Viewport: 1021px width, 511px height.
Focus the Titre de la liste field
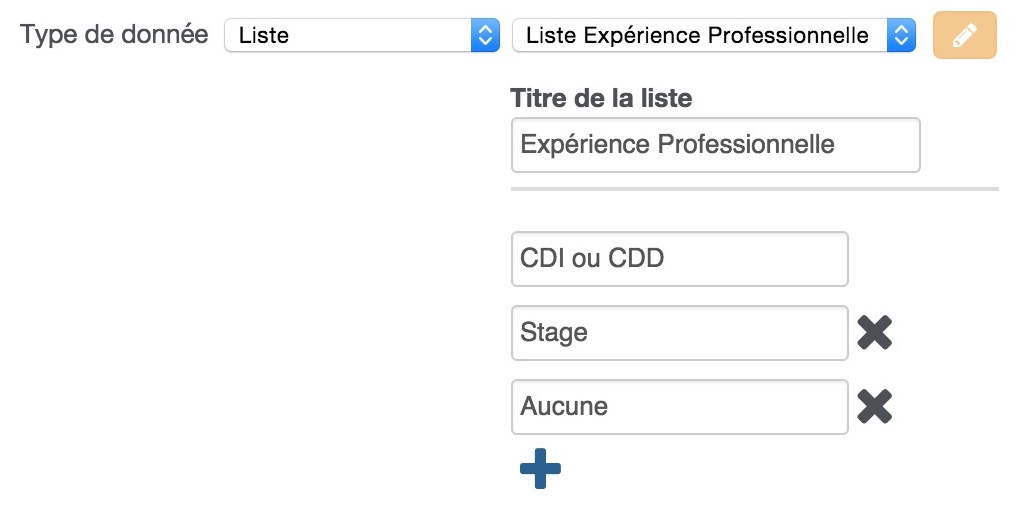click(x=716, y=145)
